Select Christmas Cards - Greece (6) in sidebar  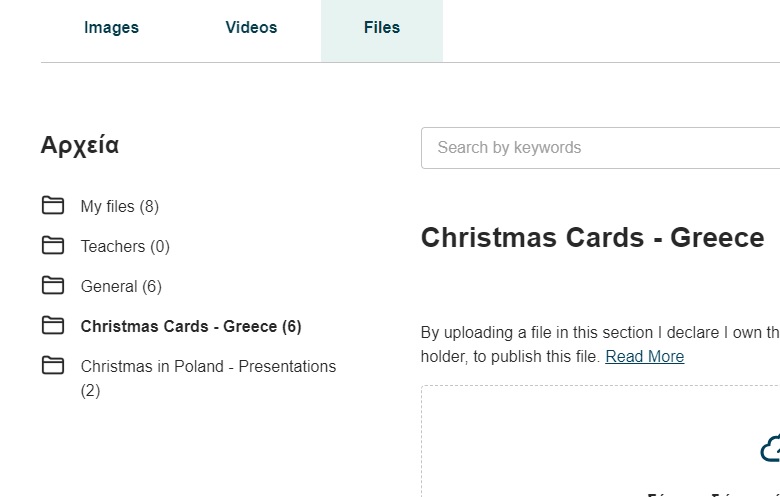(191, 326)
